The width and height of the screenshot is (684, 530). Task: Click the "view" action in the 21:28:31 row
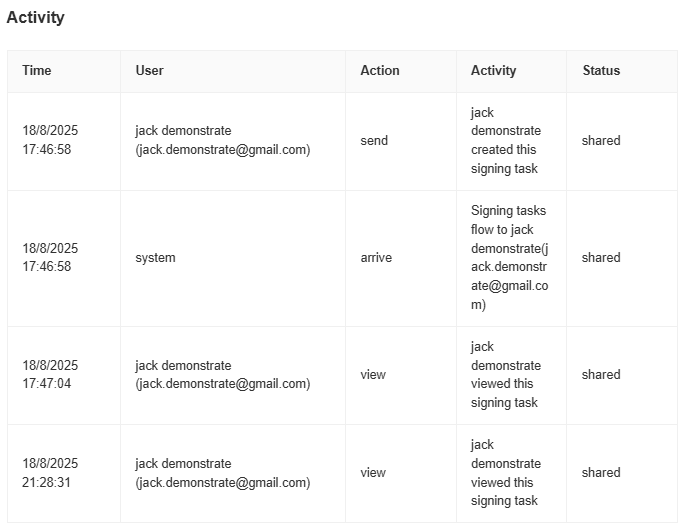[x=373, y=473]
